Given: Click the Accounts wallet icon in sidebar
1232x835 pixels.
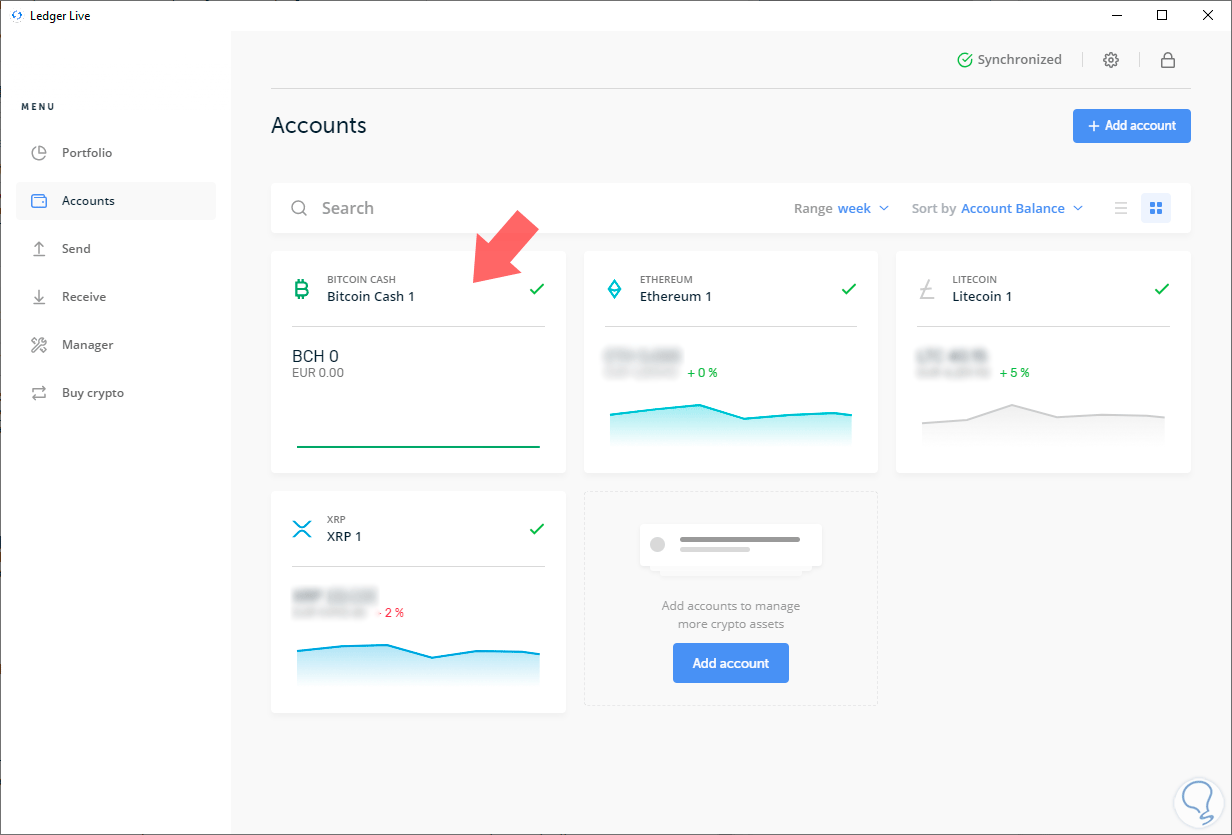Looking at the screenshot, I should click(x=39, y=201).
